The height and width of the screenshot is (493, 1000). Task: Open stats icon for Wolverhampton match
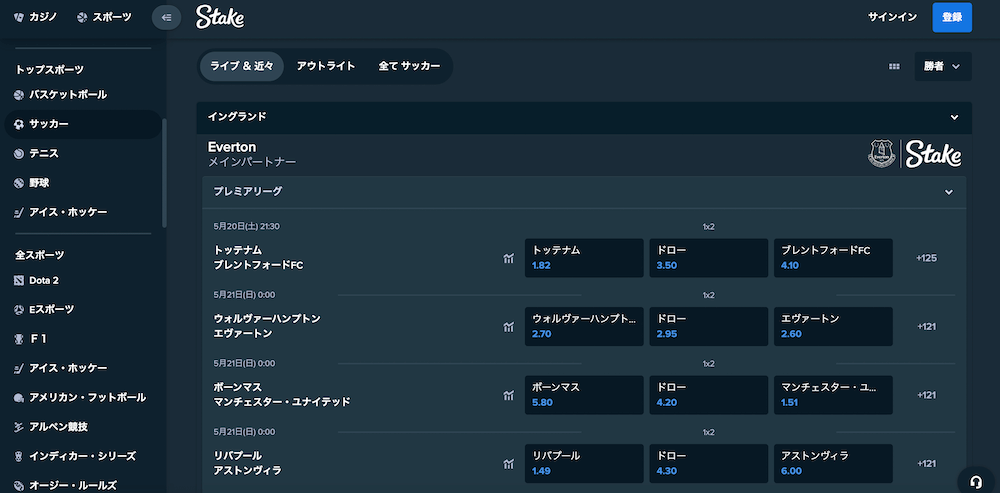tap(508, 327)
